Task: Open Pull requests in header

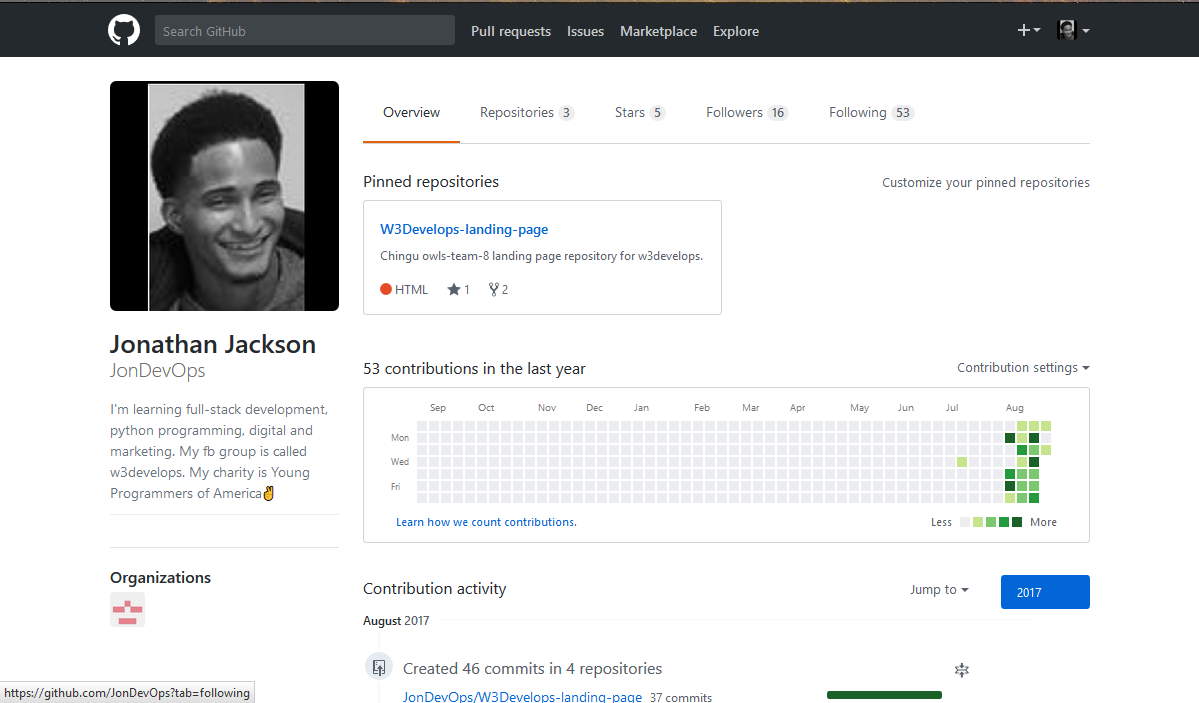Action: pos(511,31)
